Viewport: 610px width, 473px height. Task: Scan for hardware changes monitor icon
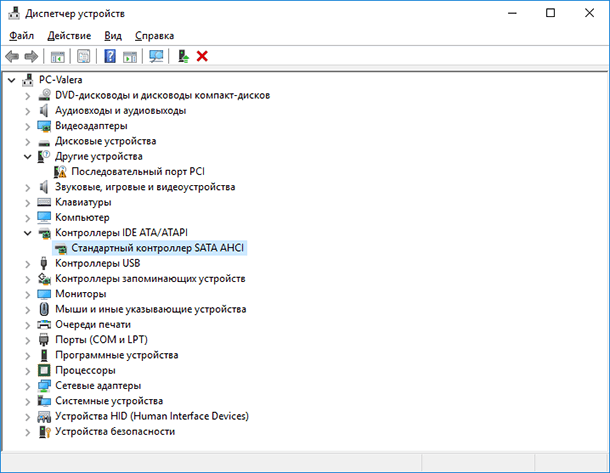coord(156,56)
